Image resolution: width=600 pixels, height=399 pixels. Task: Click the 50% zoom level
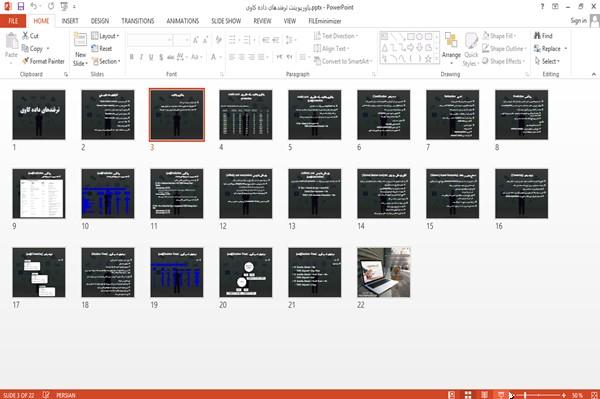[x=577, y=395]
